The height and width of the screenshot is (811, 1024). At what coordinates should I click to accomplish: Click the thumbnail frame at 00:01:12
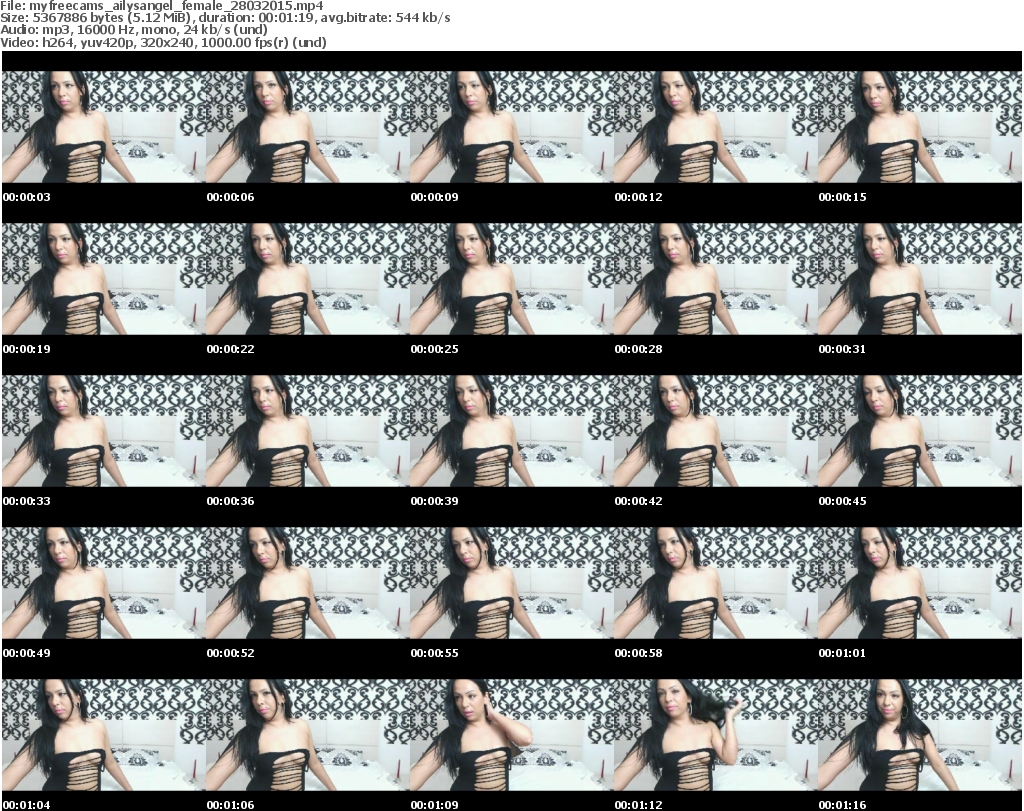716,735
